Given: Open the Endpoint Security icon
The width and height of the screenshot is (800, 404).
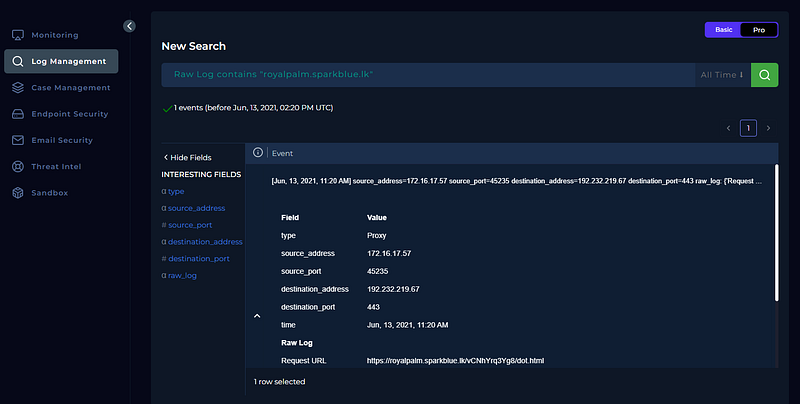Looking at the screenshot, I should pyautogui.click(x=18, y=114).
